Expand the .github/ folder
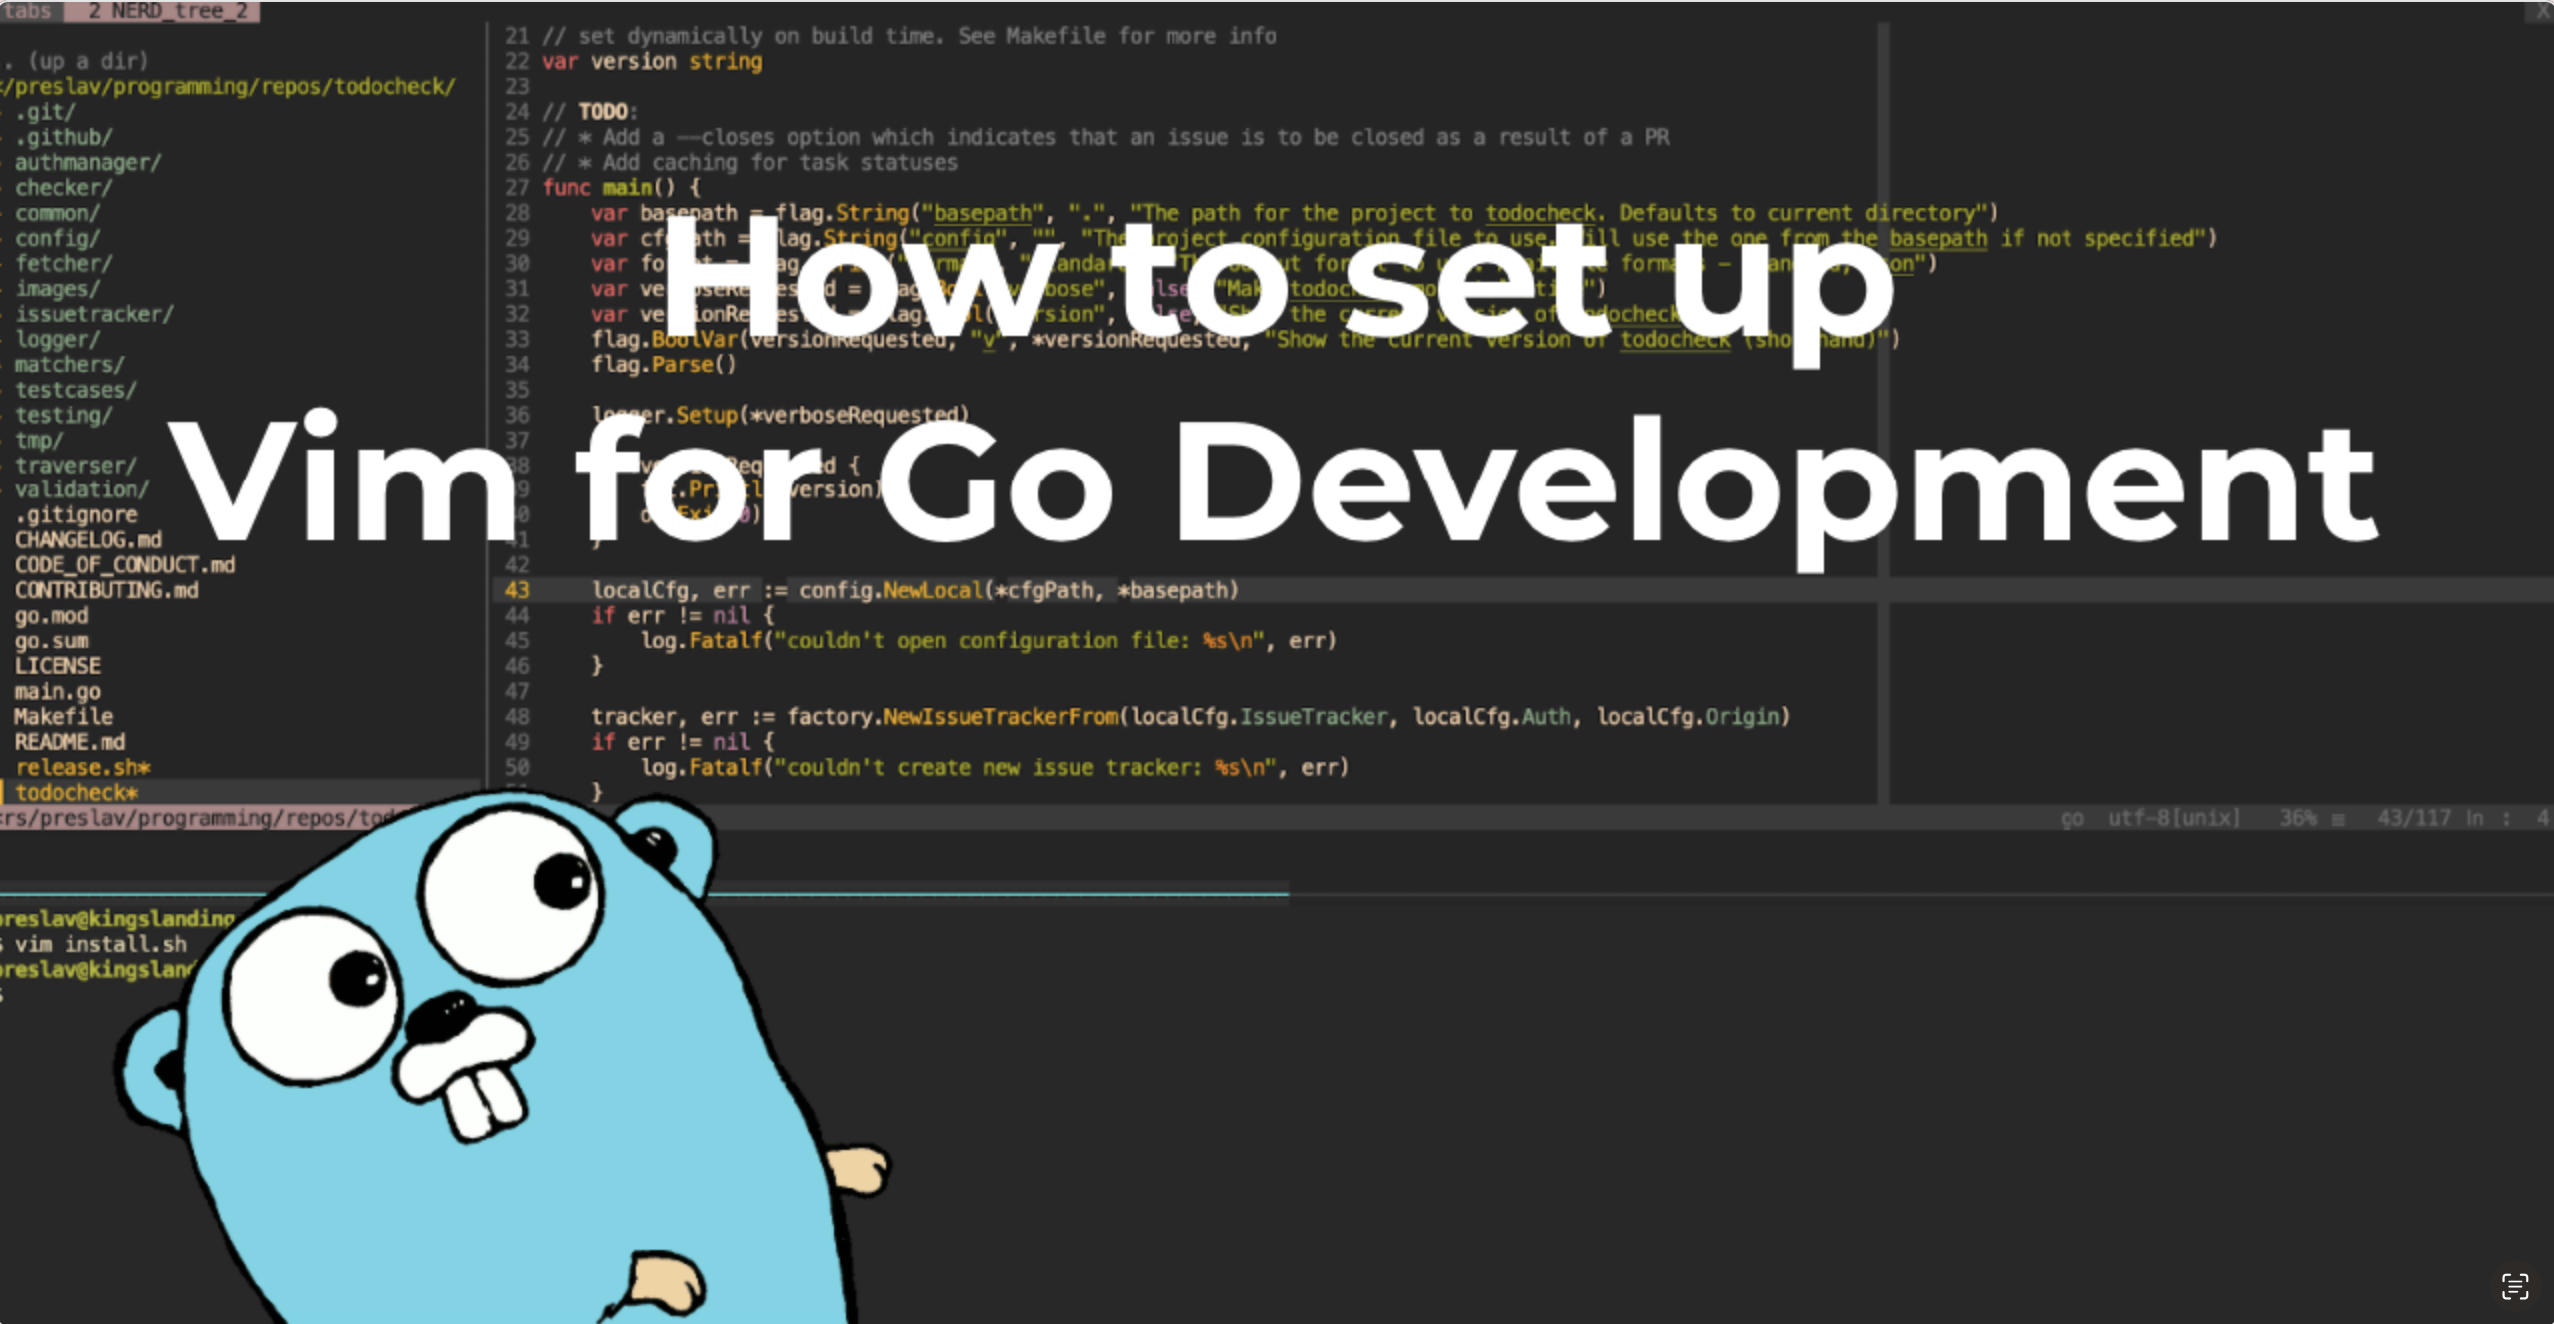This screenshot has width=2554, height=1324. pos(63,137)
